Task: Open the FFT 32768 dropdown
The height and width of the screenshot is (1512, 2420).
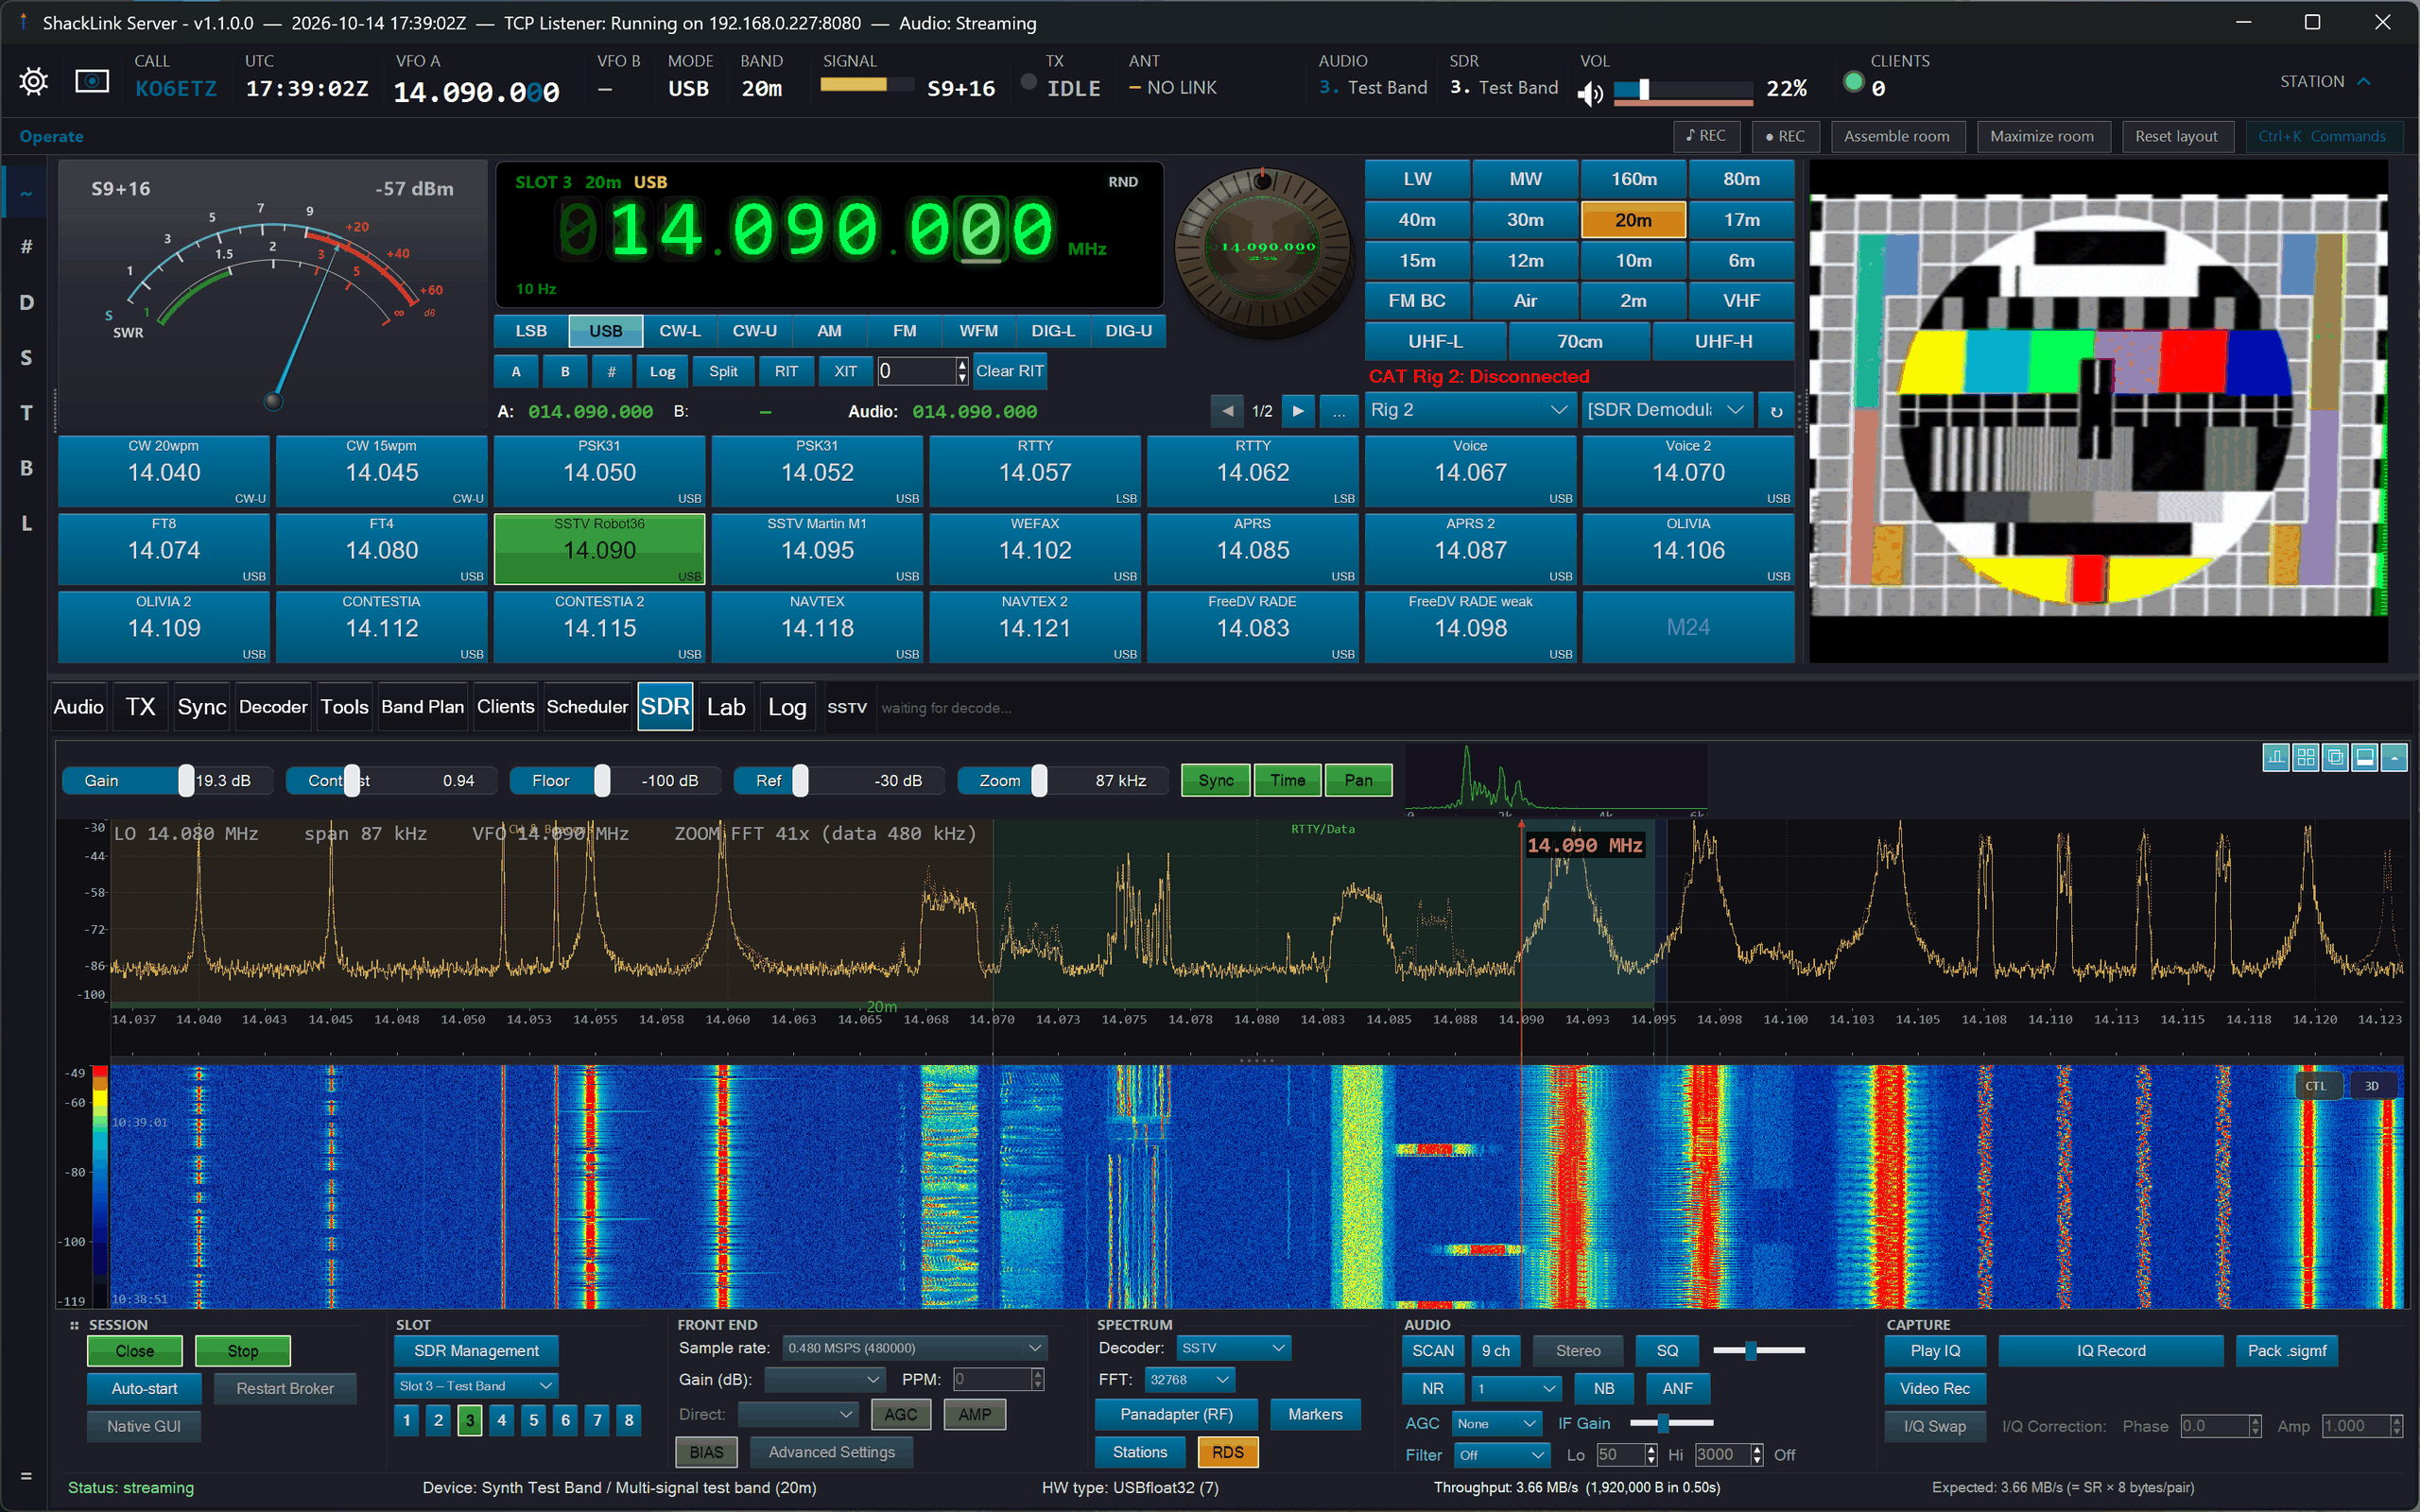Action: point(1189,1380)
